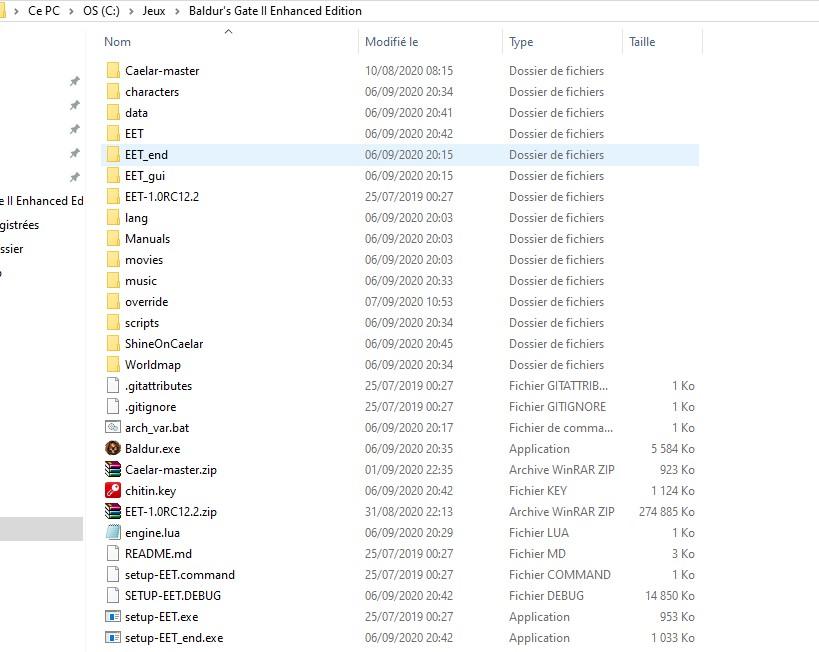Screen dimensions: 819x652
Task: Click the Fichier GITIGNORE type cell
Action: (x=557, y=406)
